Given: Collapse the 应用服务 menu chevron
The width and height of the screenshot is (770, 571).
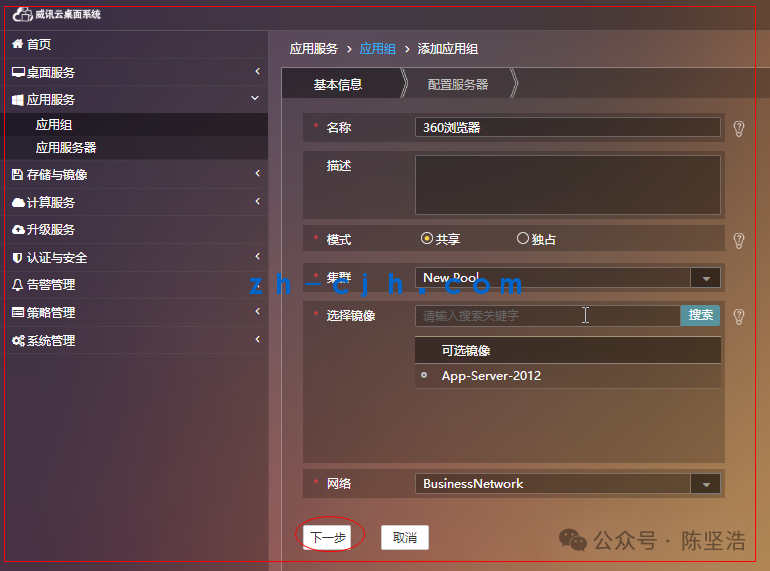Looking at the screenshot, I should pos(255,98).
